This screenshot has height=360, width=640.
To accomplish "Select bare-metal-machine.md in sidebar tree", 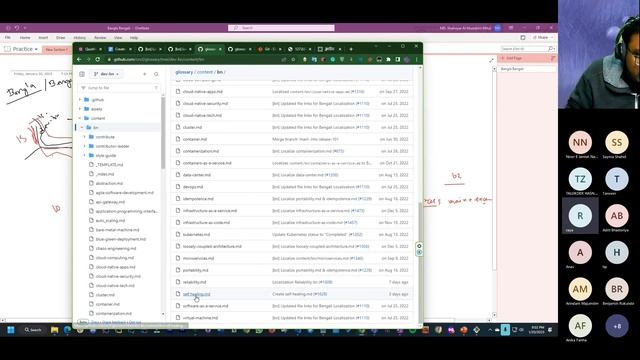I will click(x=117, y=230).
